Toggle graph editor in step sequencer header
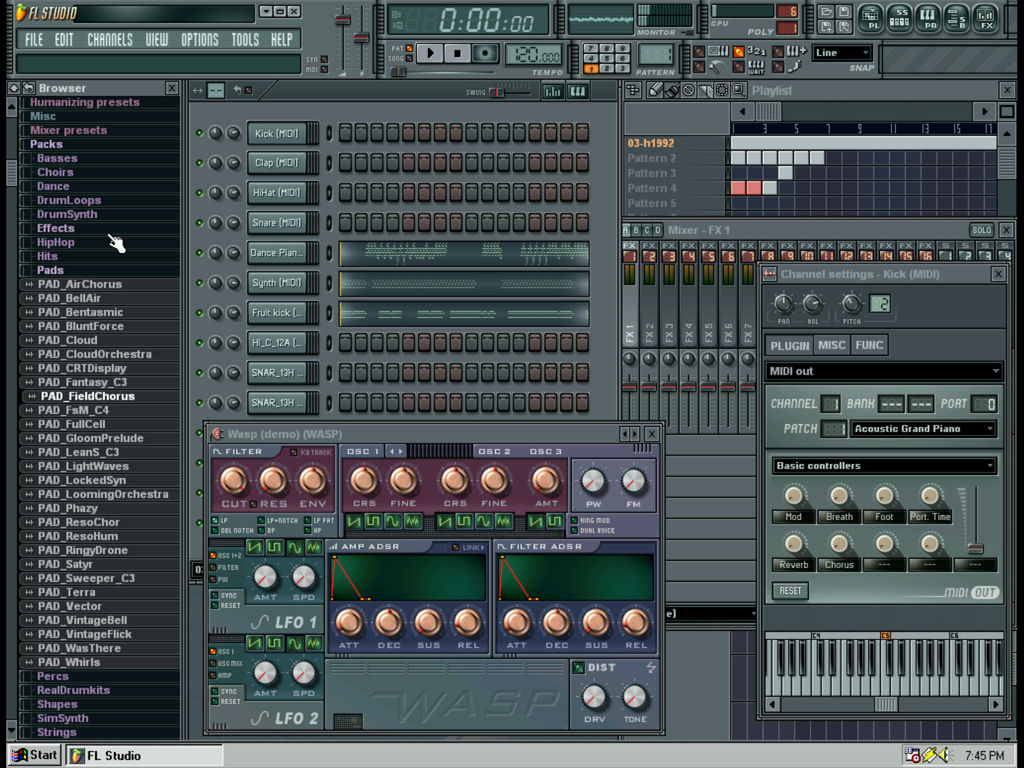 coord(552,91)
